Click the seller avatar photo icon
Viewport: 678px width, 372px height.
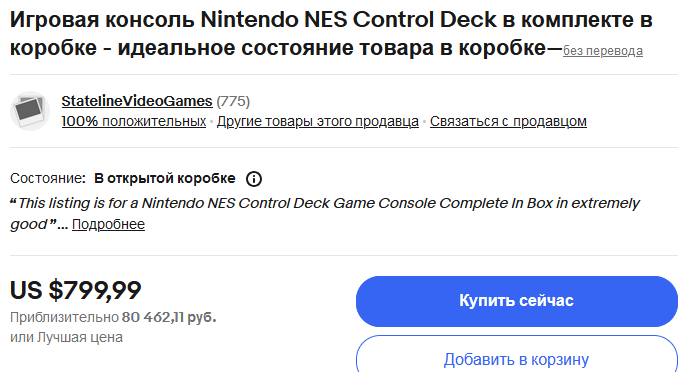pos(30,111)
